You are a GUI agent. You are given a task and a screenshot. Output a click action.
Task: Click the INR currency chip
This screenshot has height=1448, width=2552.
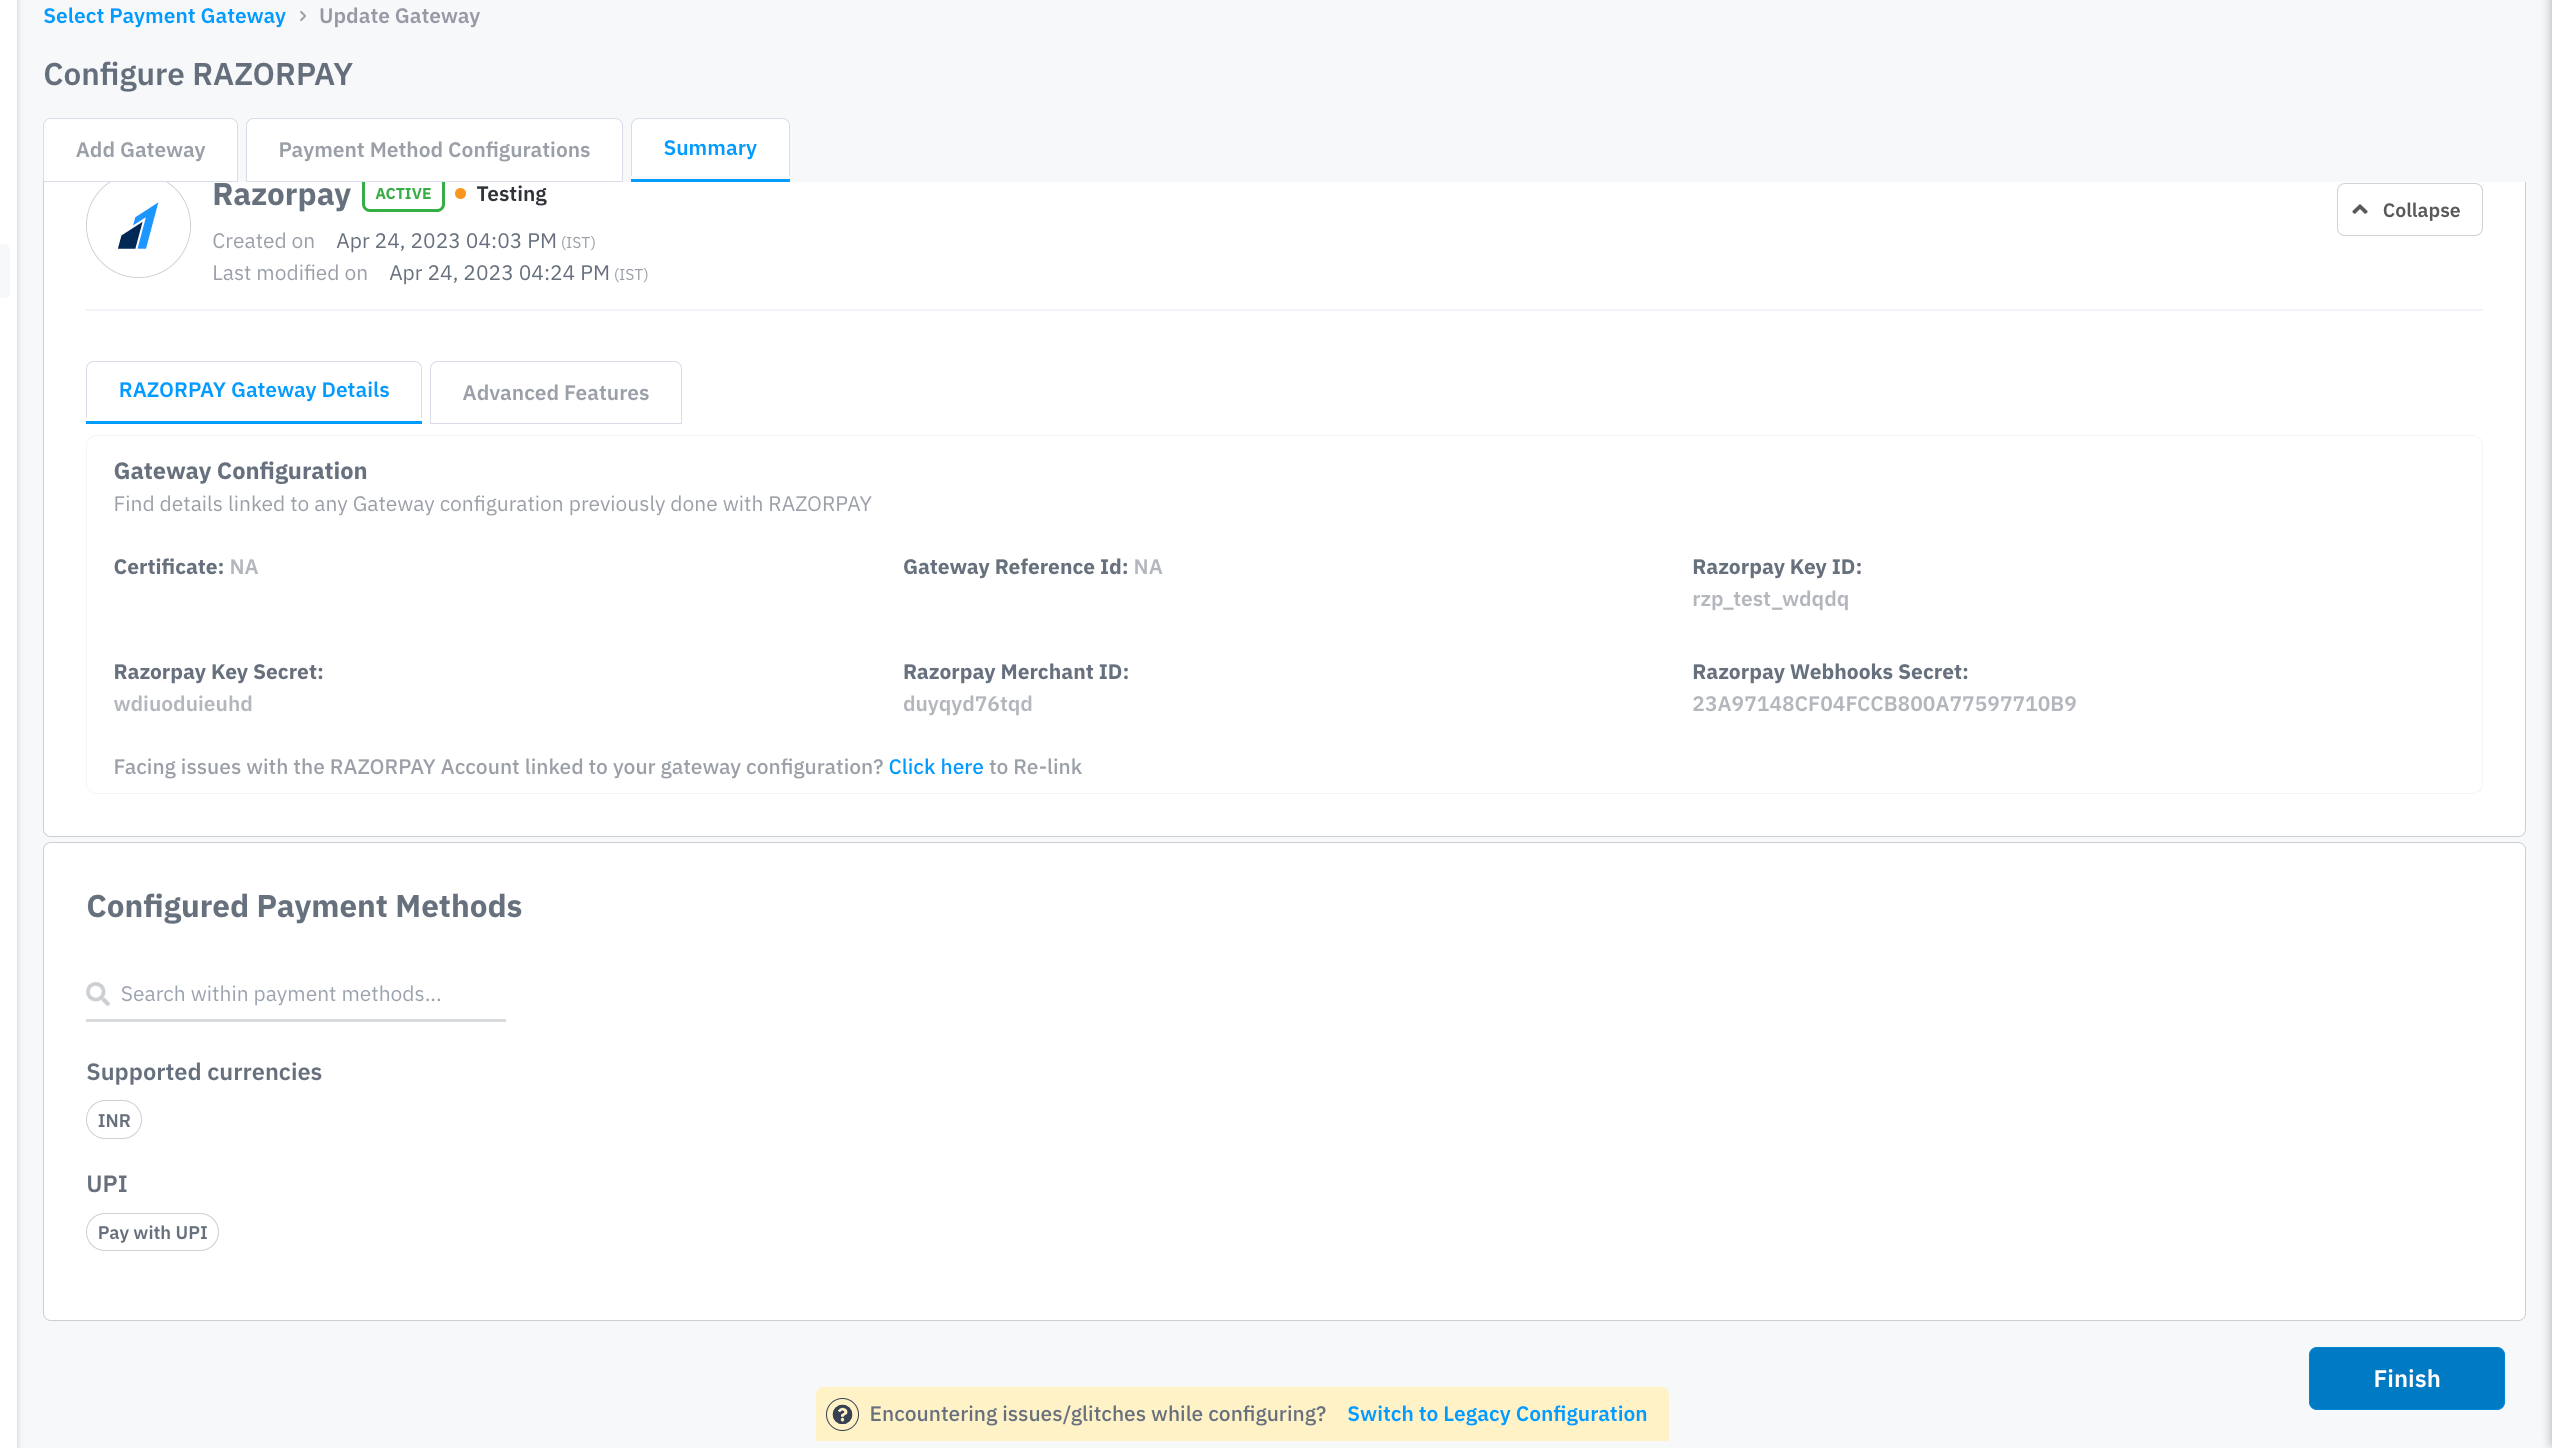click(x=114, y=1121)
